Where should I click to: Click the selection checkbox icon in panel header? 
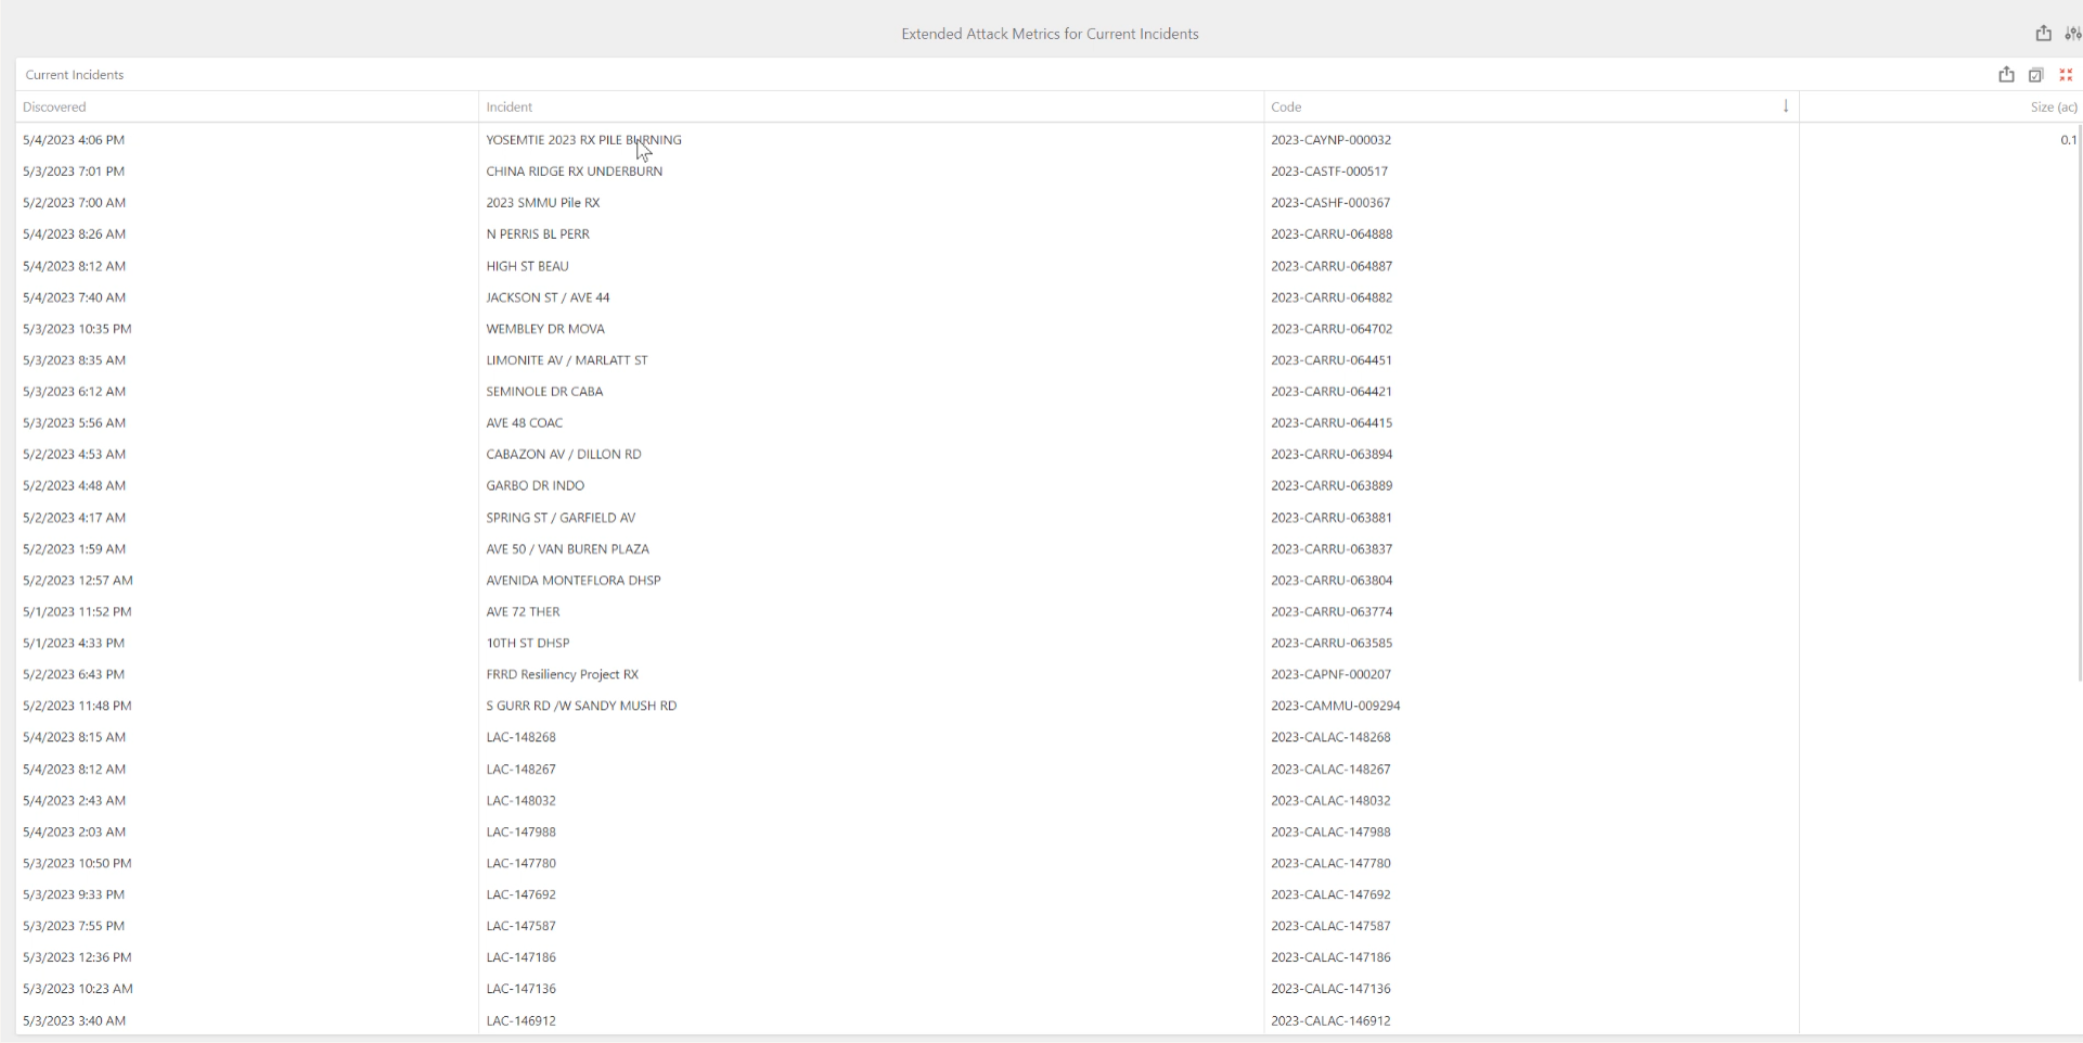(2035, 75)
